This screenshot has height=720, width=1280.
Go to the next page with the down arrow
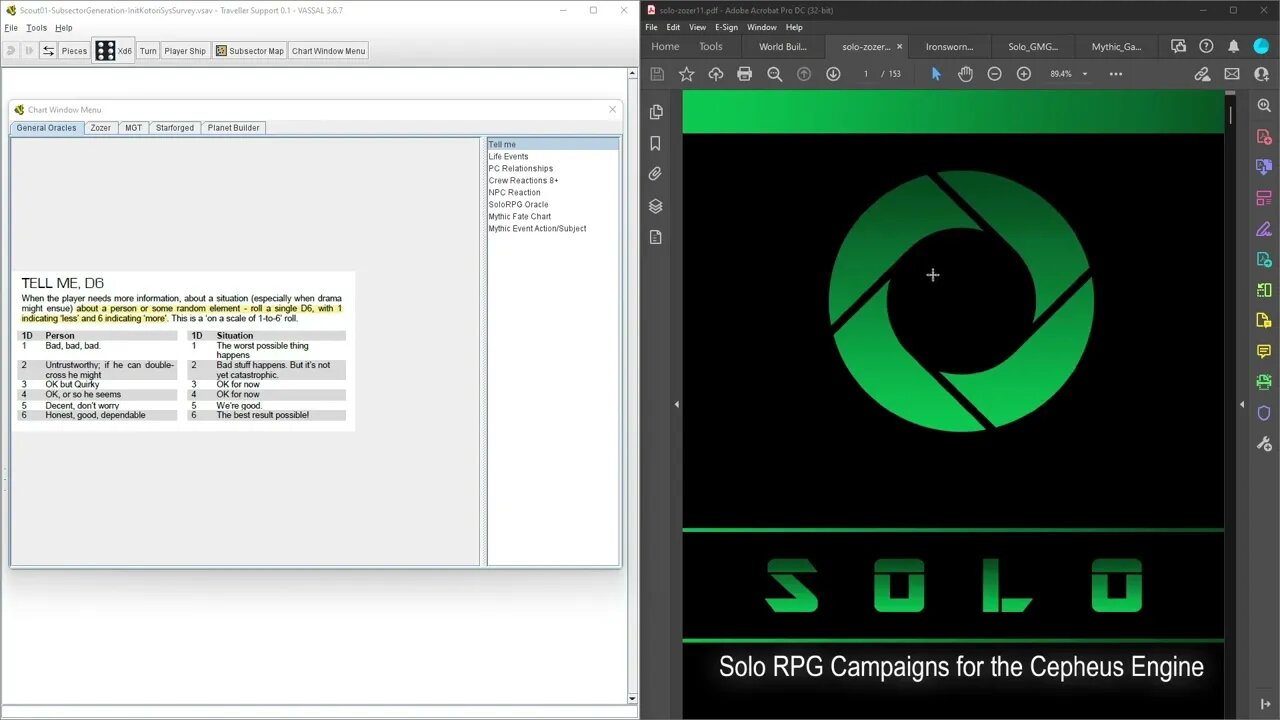tap(833, 74)
